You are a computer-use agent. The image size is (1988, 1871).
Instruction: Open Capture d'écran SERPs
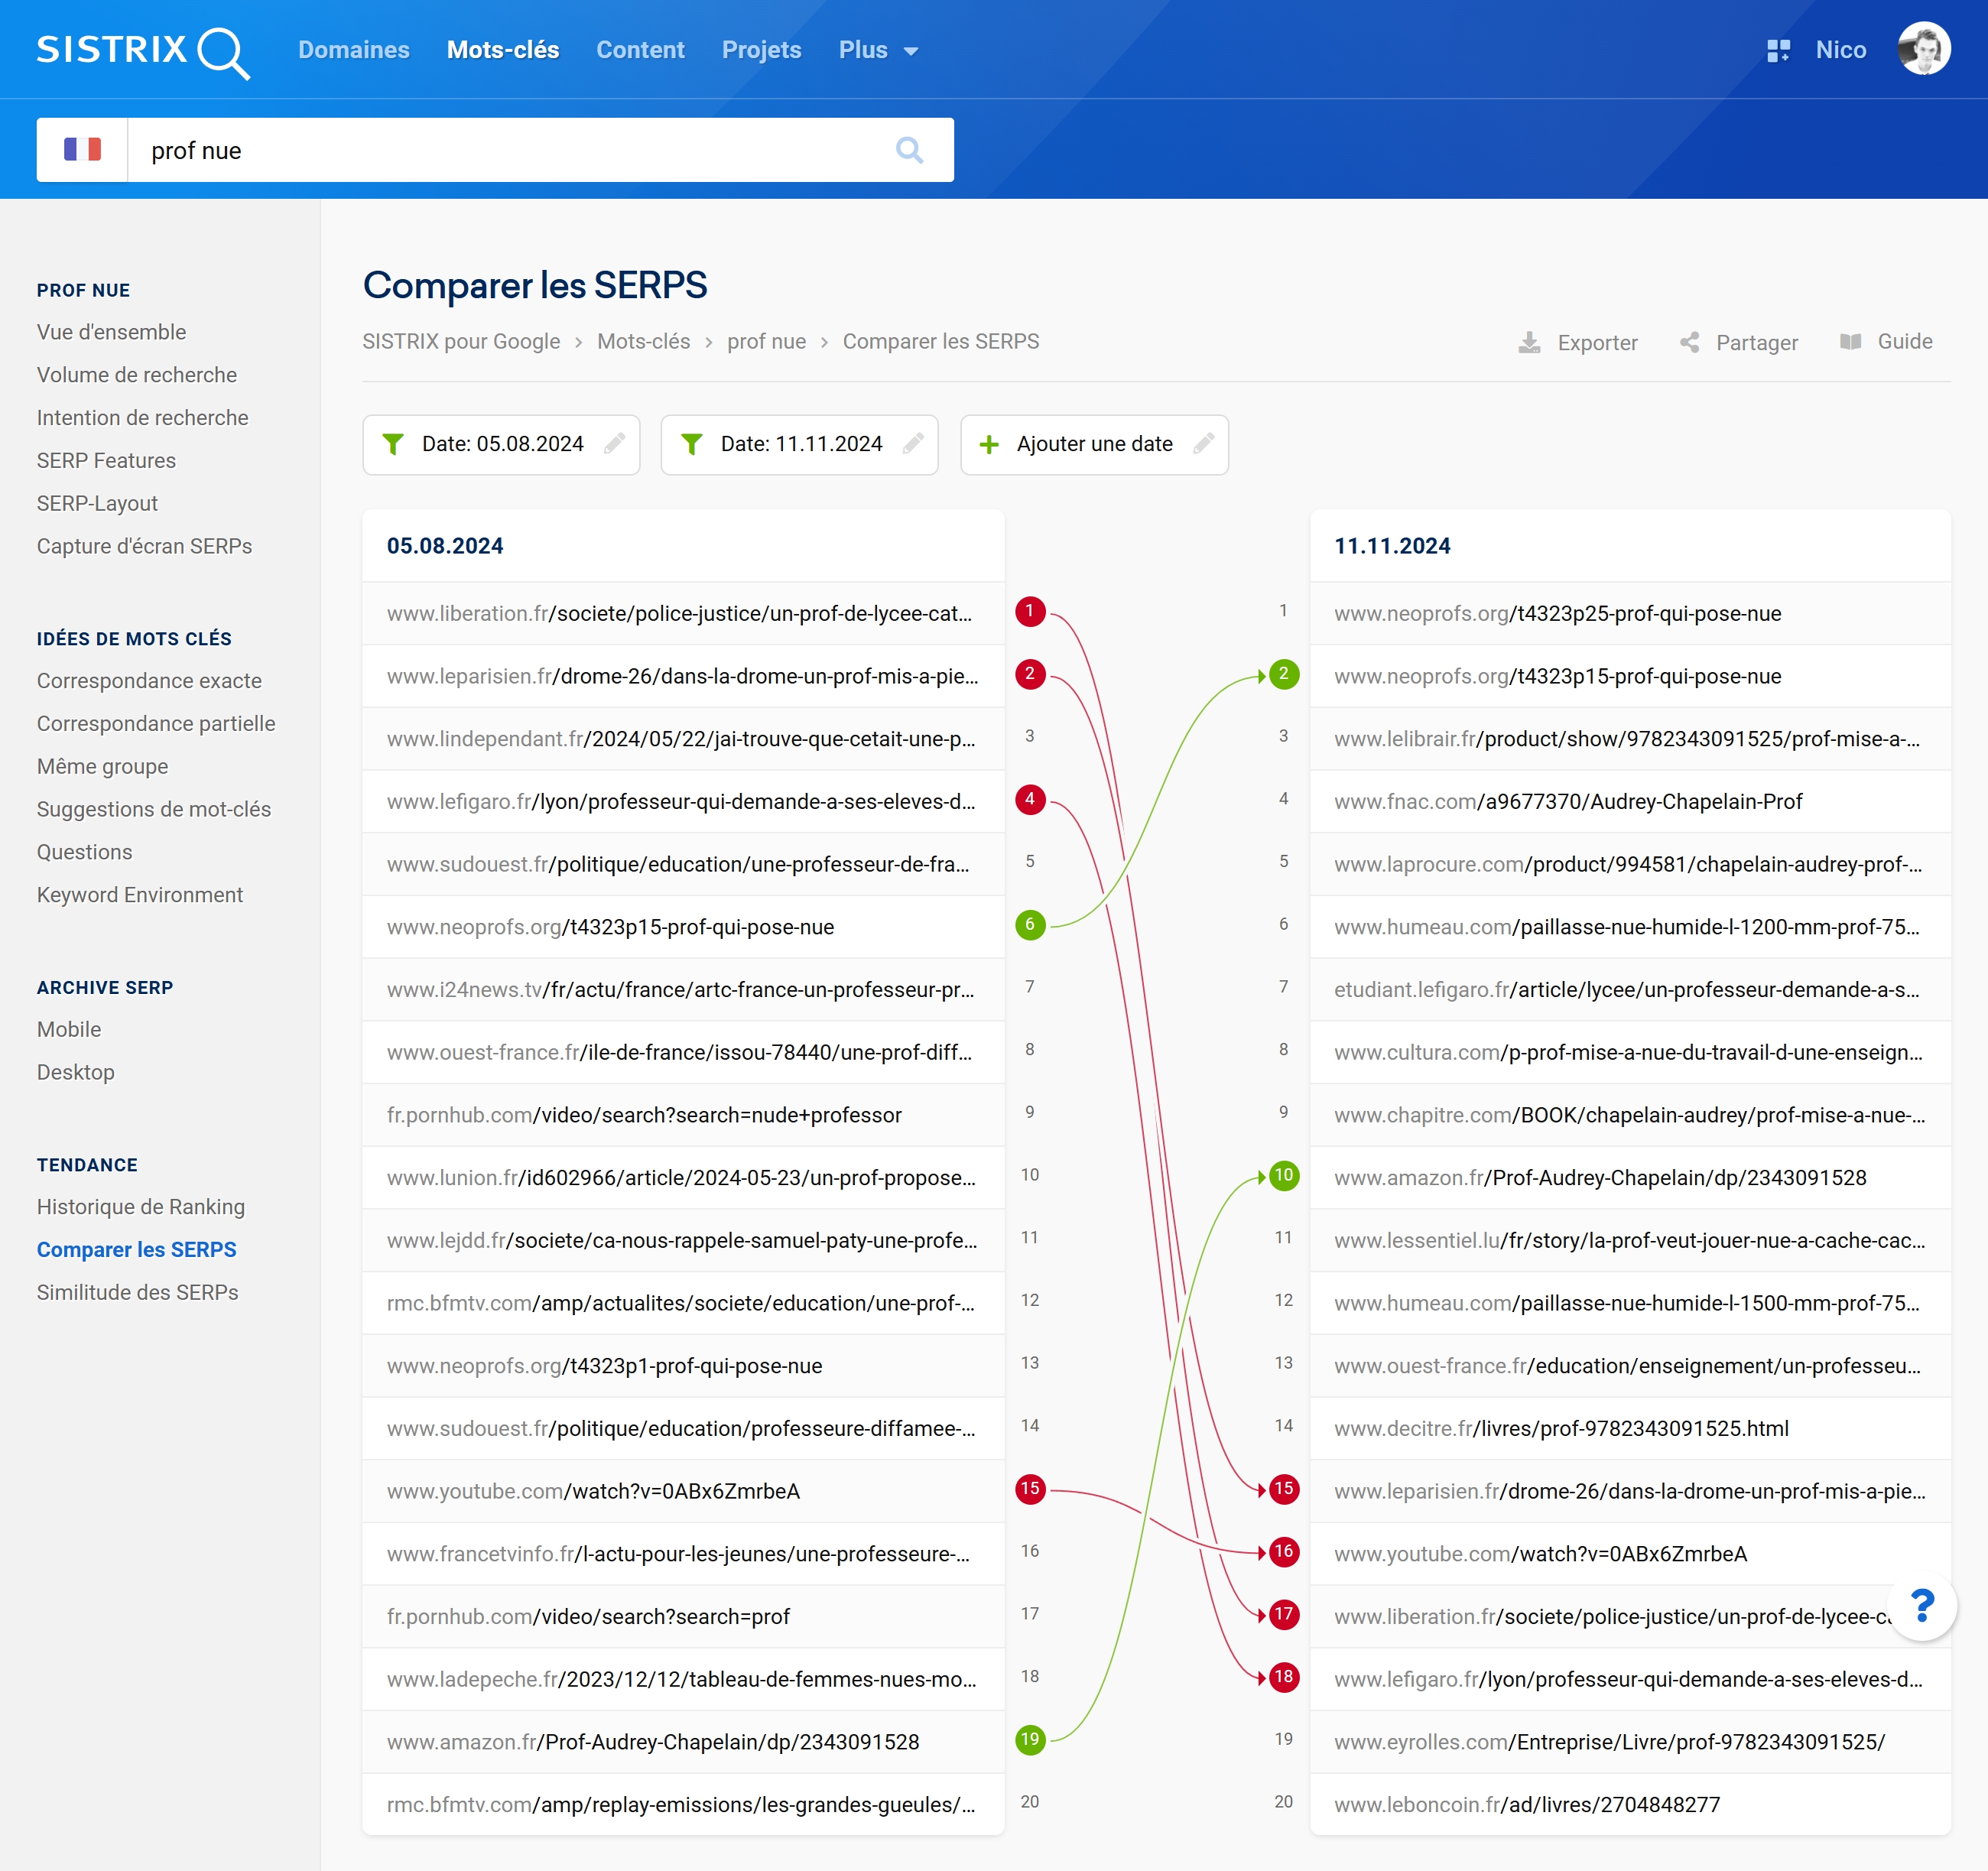pos(144,547)
